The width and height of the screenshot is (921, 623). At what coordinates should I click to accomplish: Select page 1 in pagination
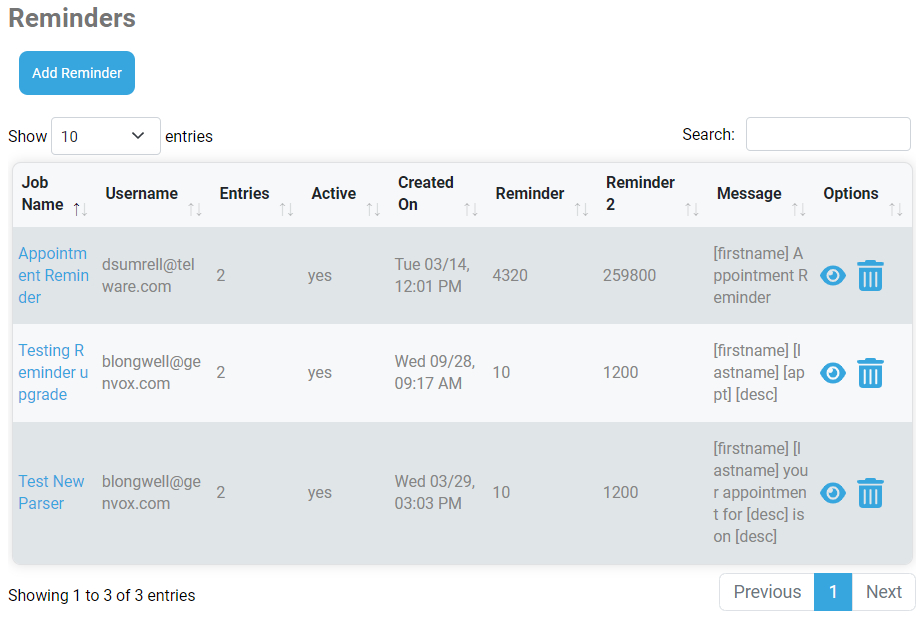click(x=832, y=592)
